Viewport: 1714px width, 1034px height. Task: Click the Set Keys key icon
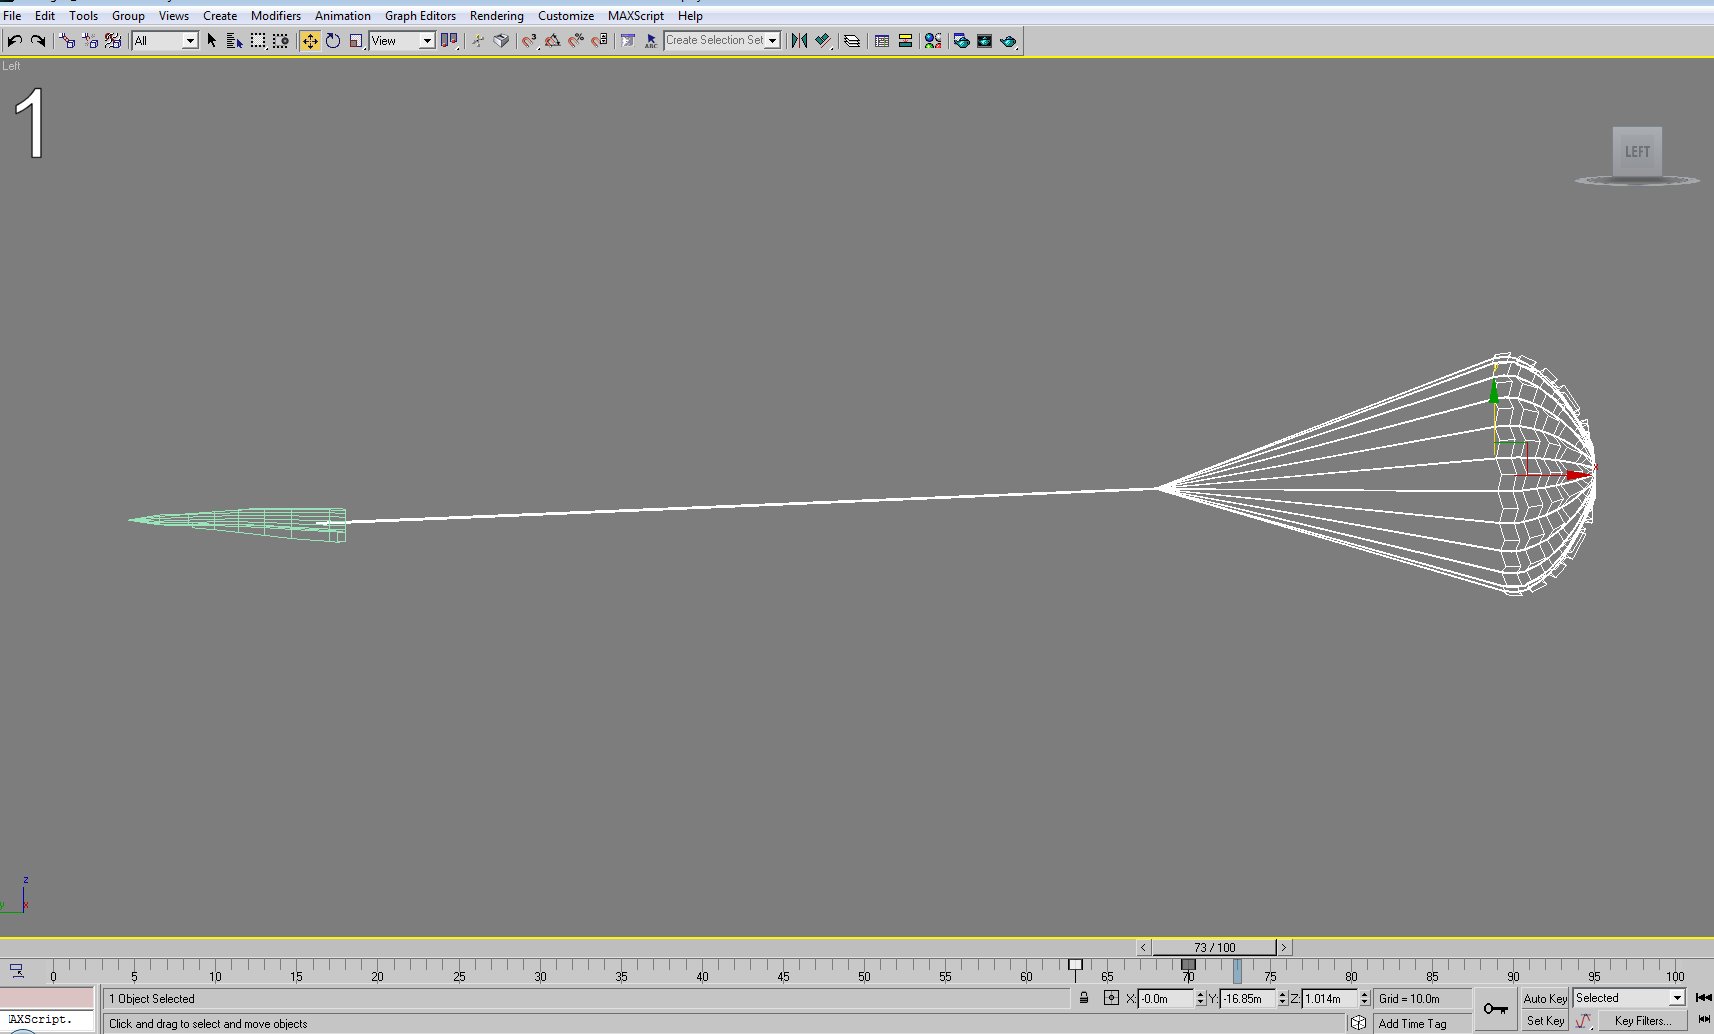1496,1009
